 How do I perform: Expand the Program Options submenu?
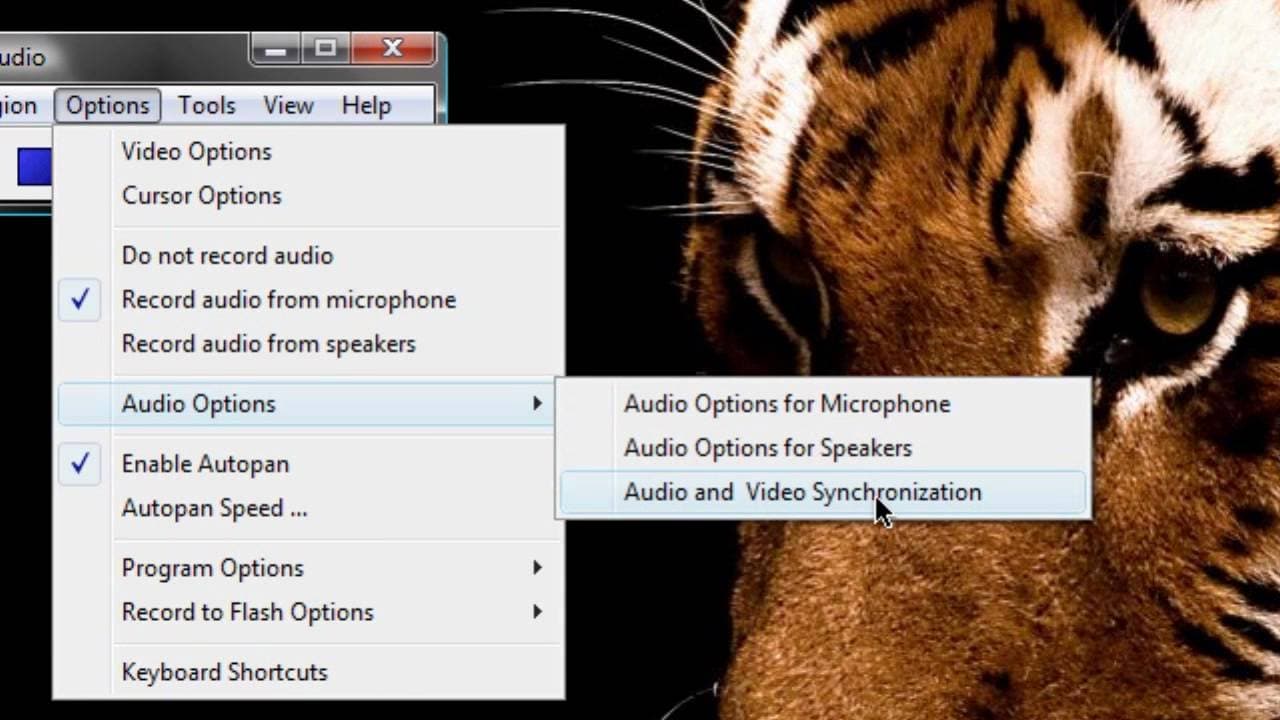(212, 567)
